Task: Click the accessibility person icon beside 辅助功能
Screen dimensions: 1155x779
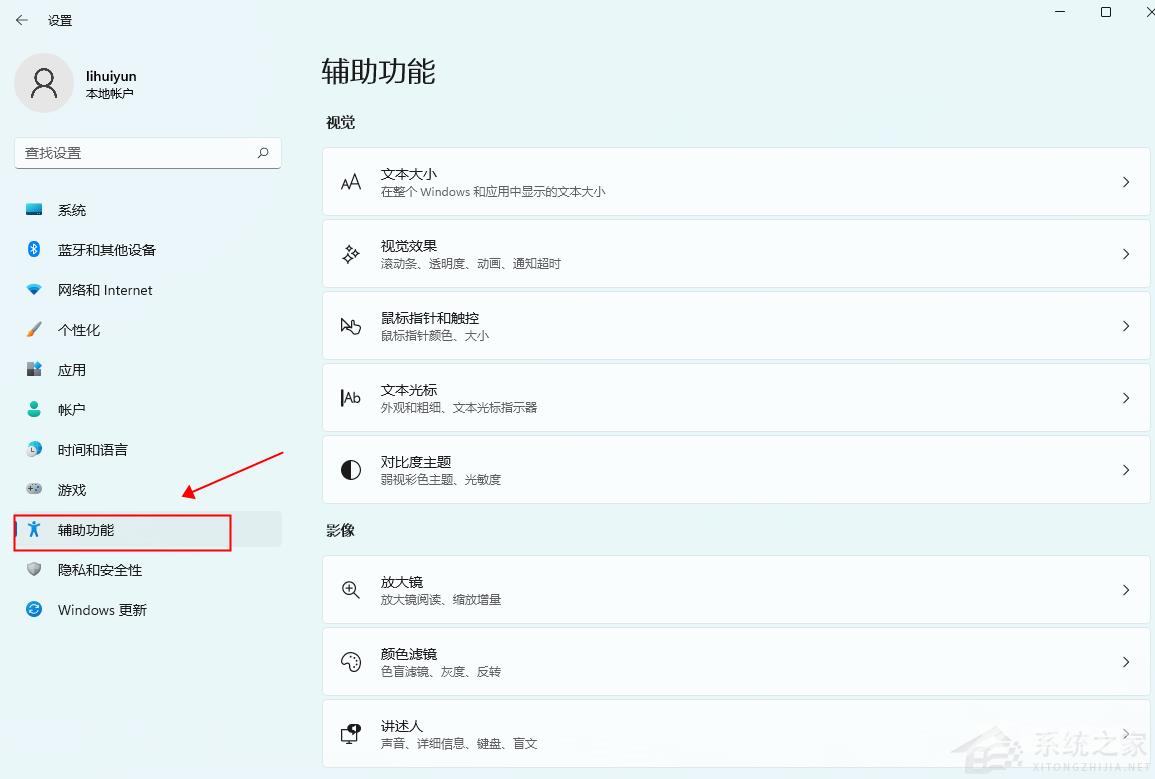Action: [x=32, y=530]
